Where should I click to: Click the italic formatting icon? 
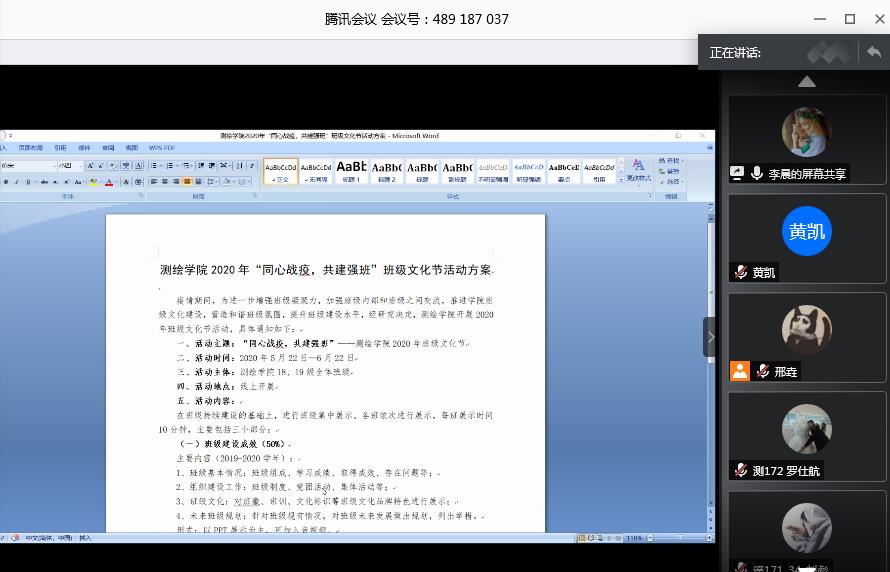click(16, 182)
